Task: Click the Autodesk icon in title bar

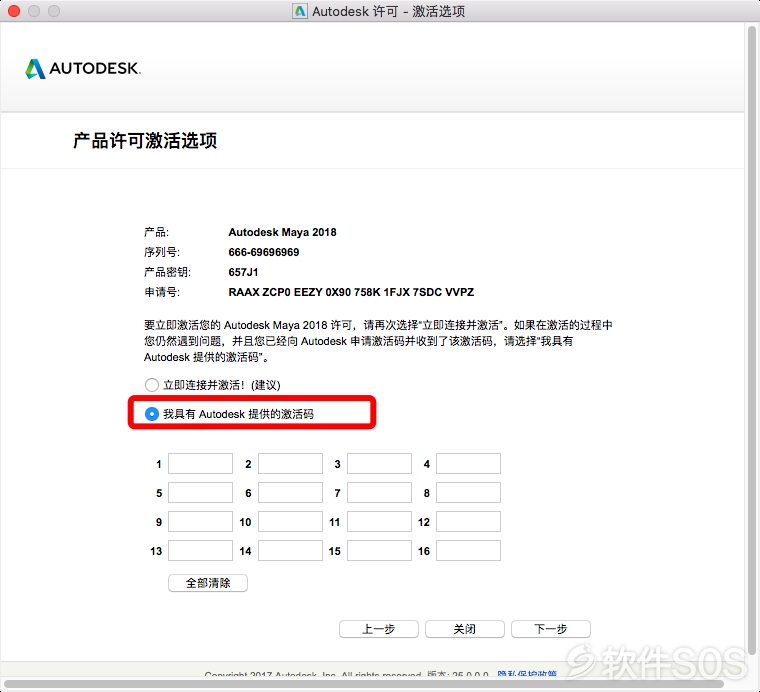Action: [x=300, y=11]
